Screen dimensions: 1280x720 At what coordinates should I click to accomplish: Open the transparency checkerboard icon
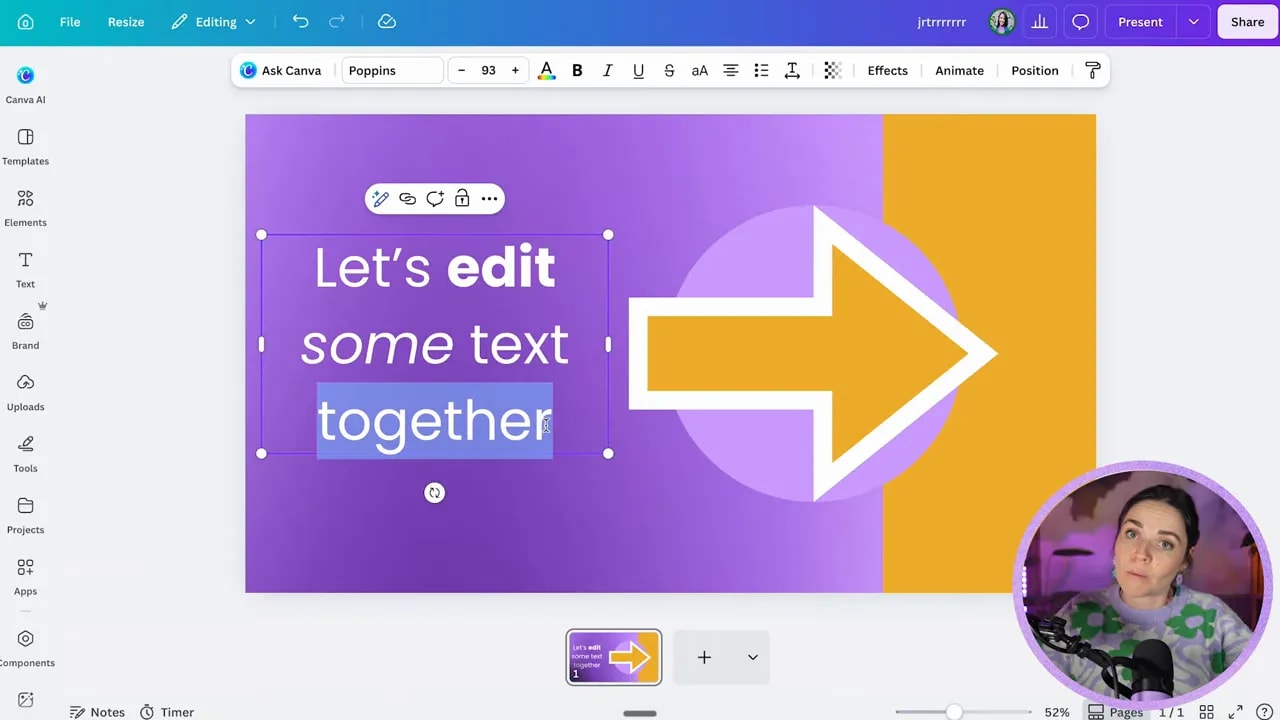pos(832,70)
